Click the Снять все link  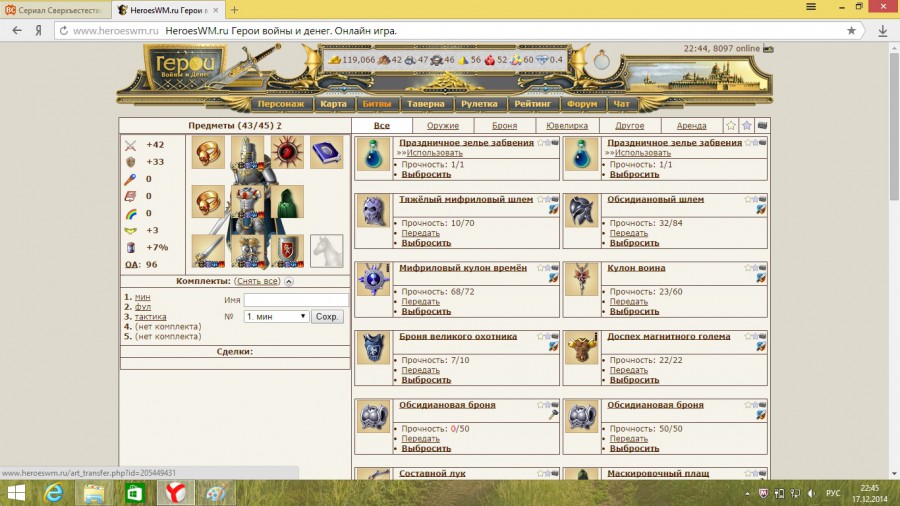pos(257,281)
